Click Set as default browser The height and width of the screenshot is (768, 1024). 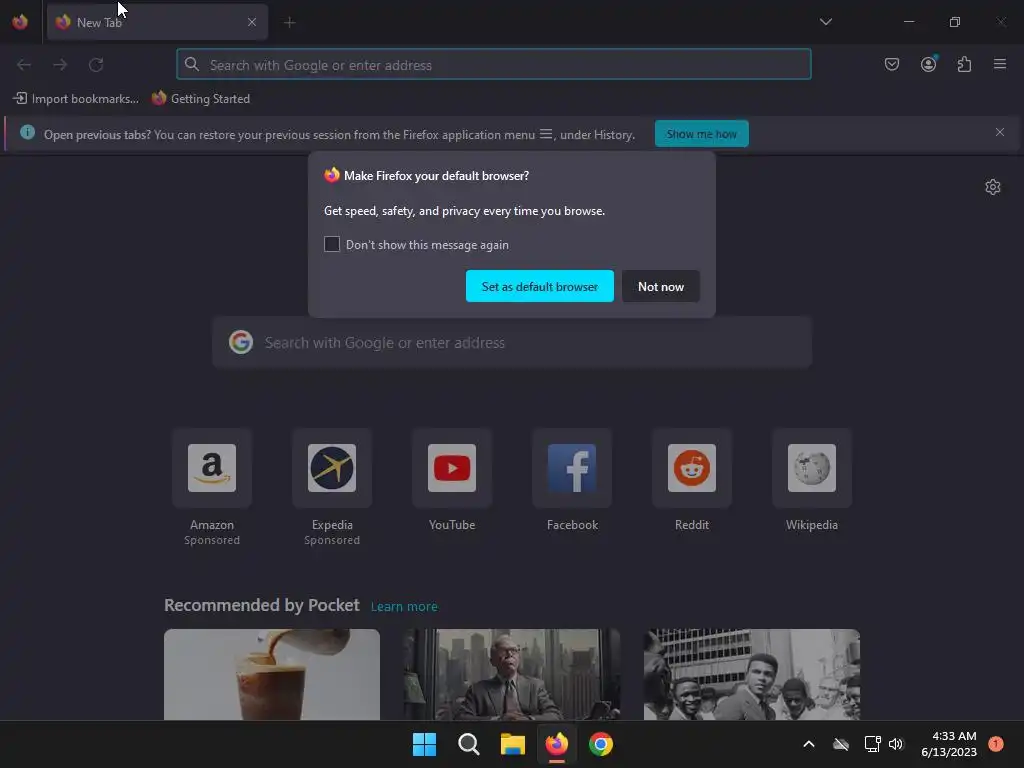click(x=539, y=286)
